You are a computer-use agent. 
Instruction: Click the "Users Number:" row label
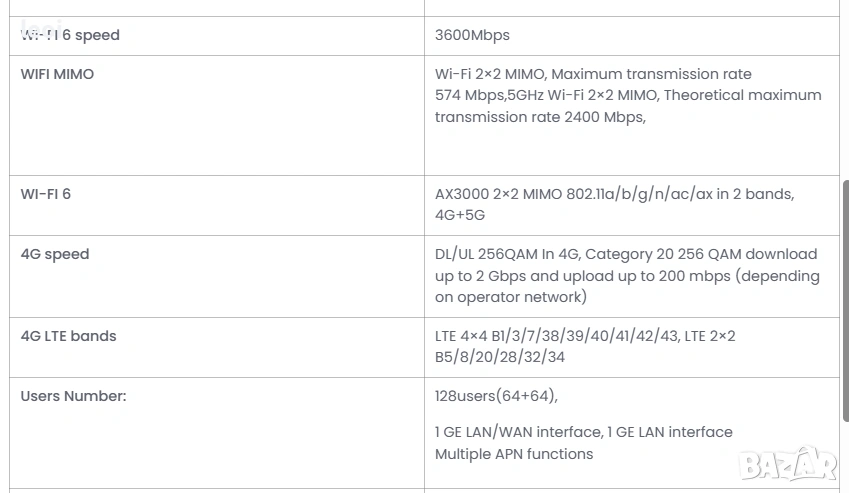pyautogui.click(x=73, y=396)
